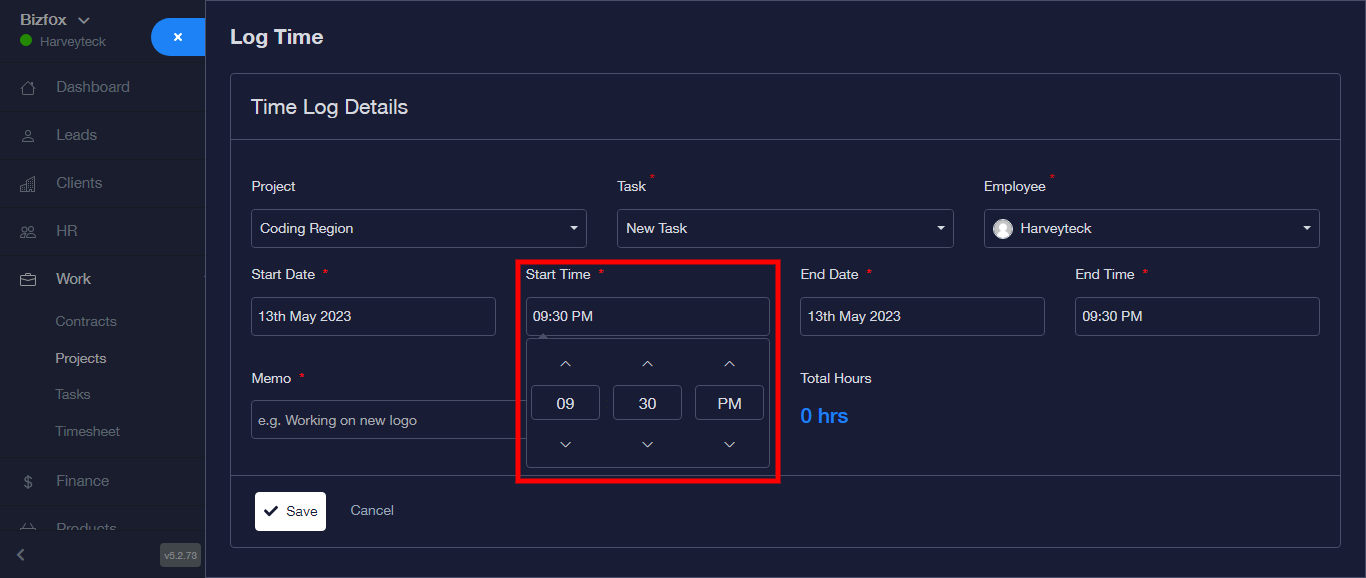This screenshot has height=578, width=1366.
Task: Collapse the sidebar with the left arrow
Action: coord(21,555)
